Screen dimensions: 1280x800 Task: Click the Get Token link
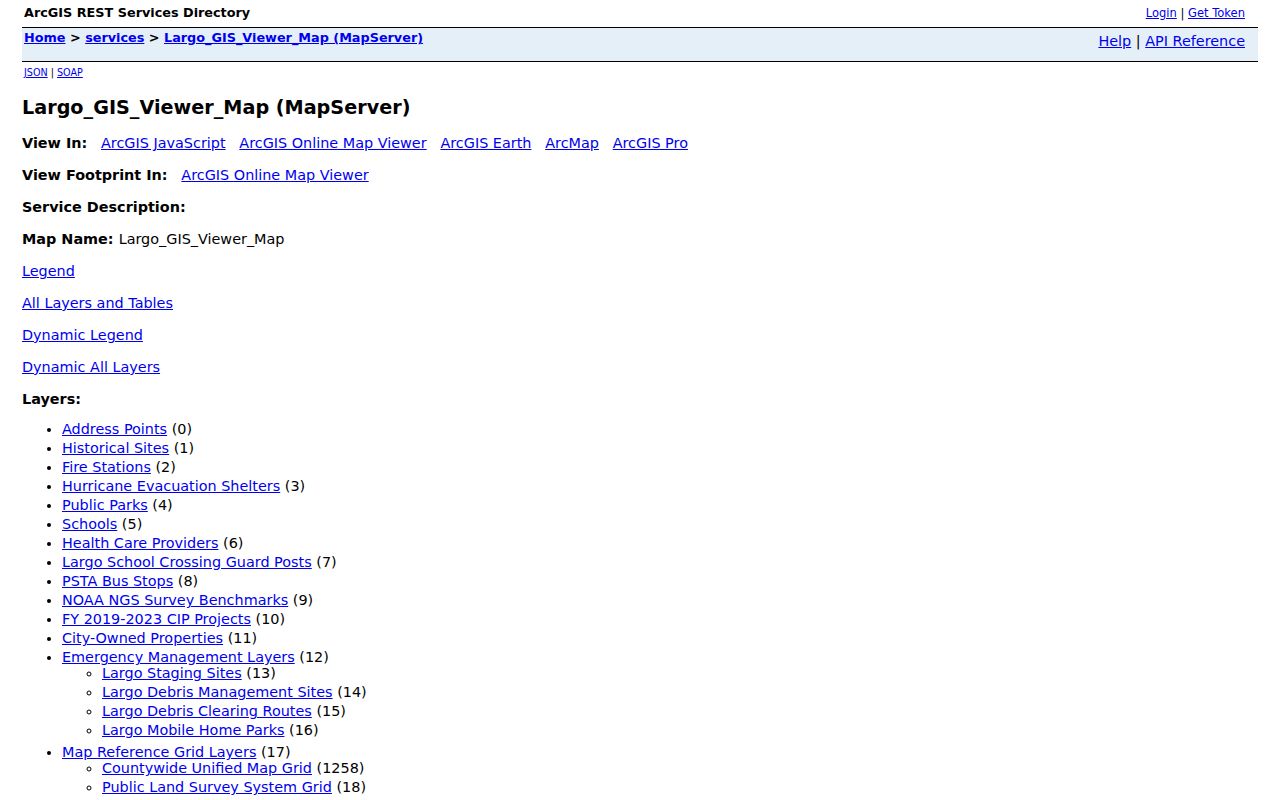click(x=1216, y=13)
